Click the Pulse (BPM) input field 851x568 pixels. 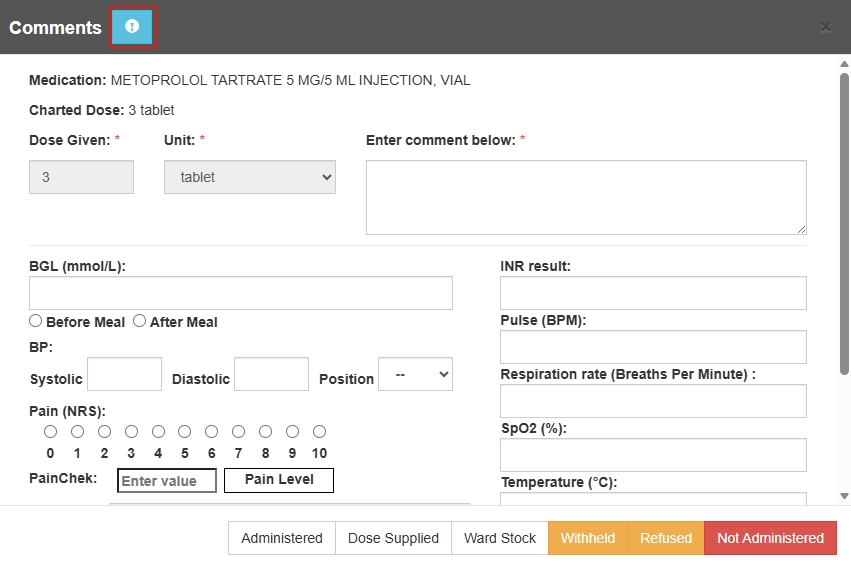coord(653,347)
